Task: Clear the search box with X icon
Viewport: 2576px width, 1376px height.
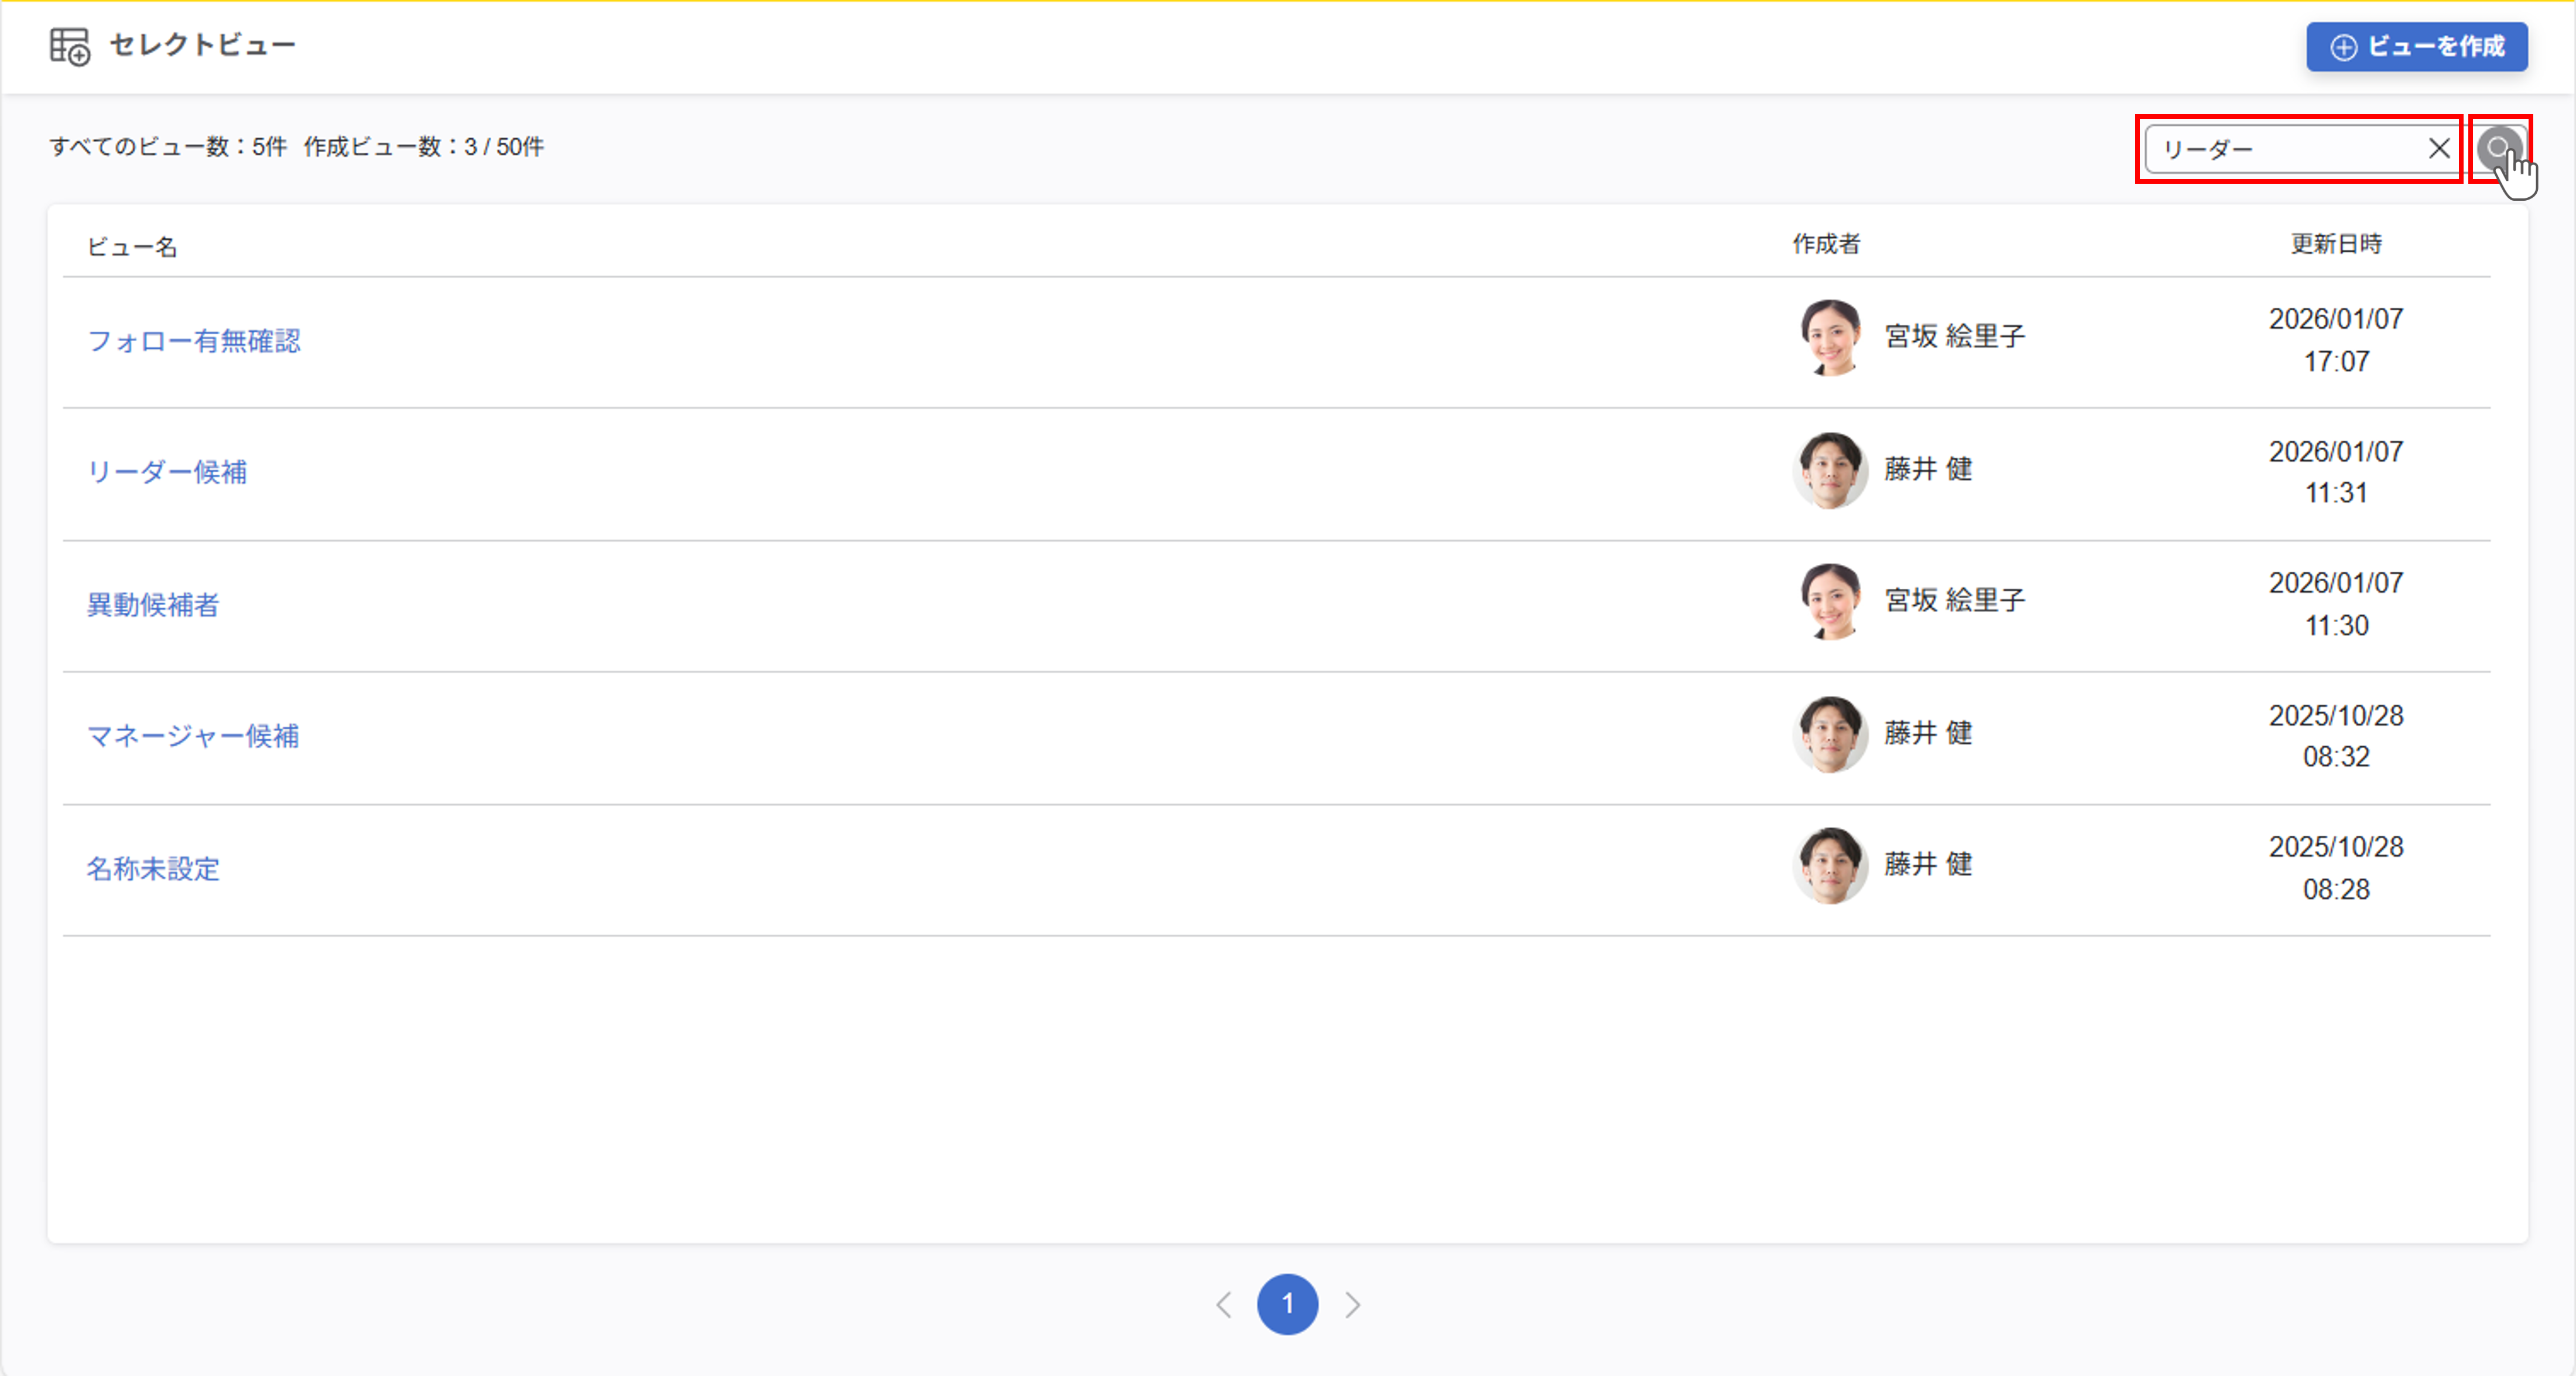Action: pyautogui.click(x=2439, y=148)
